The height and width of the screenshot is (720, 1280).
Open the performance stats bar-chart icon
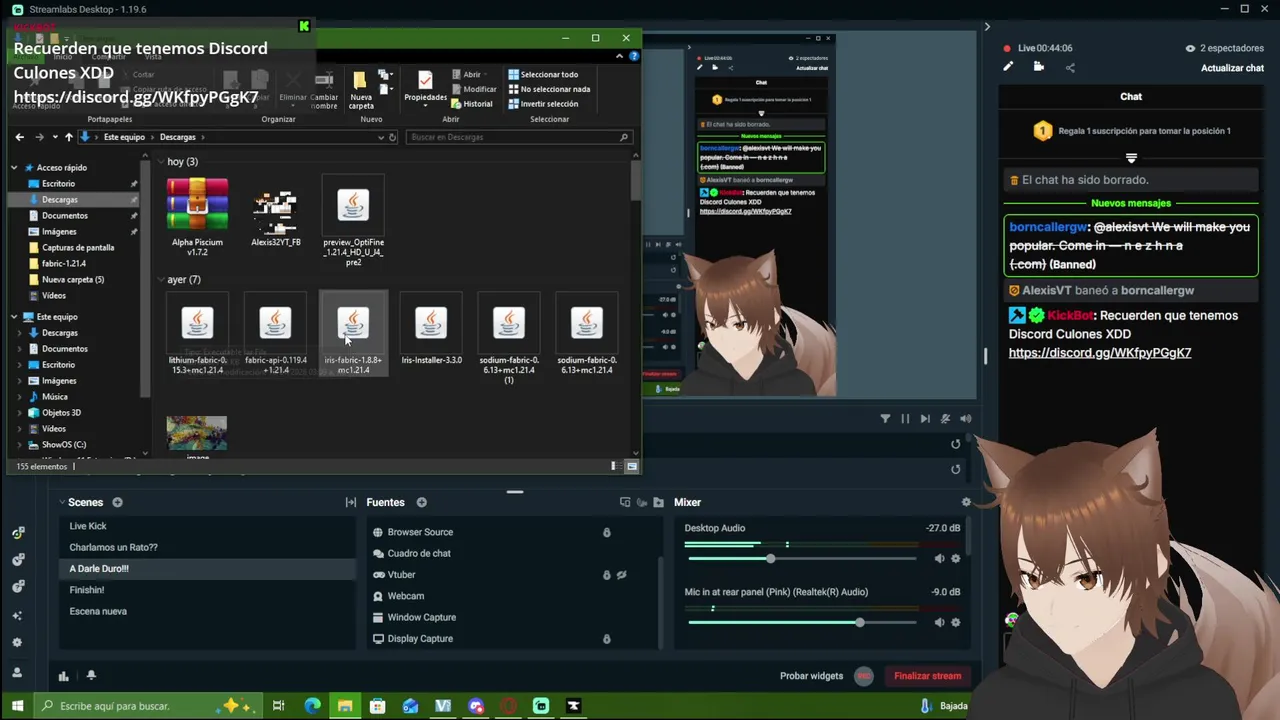pos(64,676)
